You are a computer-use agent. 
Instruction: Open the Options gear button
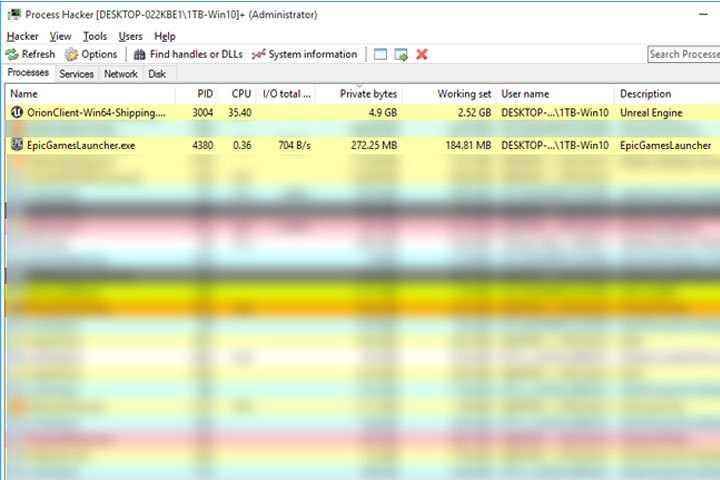91,54
